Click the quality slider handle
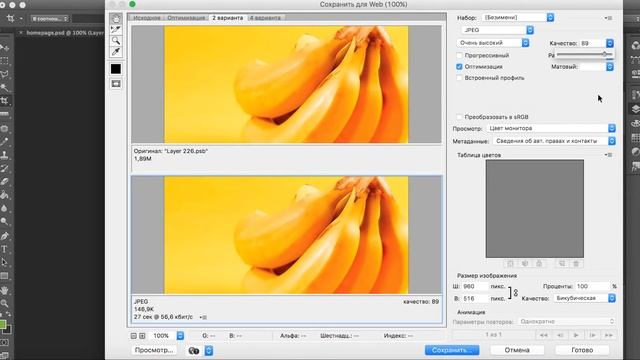Screen dimensions: 640x360 pyautogui.click(x=604, y=54)
